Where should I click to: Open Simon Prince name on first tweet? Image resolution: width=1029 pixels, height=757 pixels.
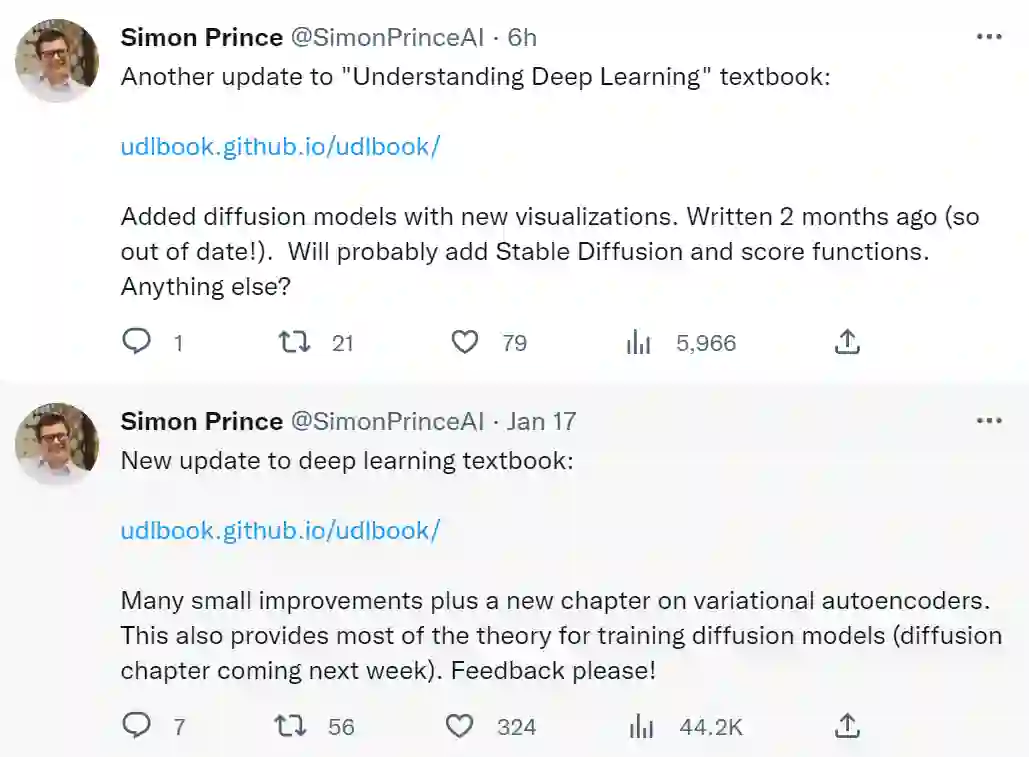point(201,37)
